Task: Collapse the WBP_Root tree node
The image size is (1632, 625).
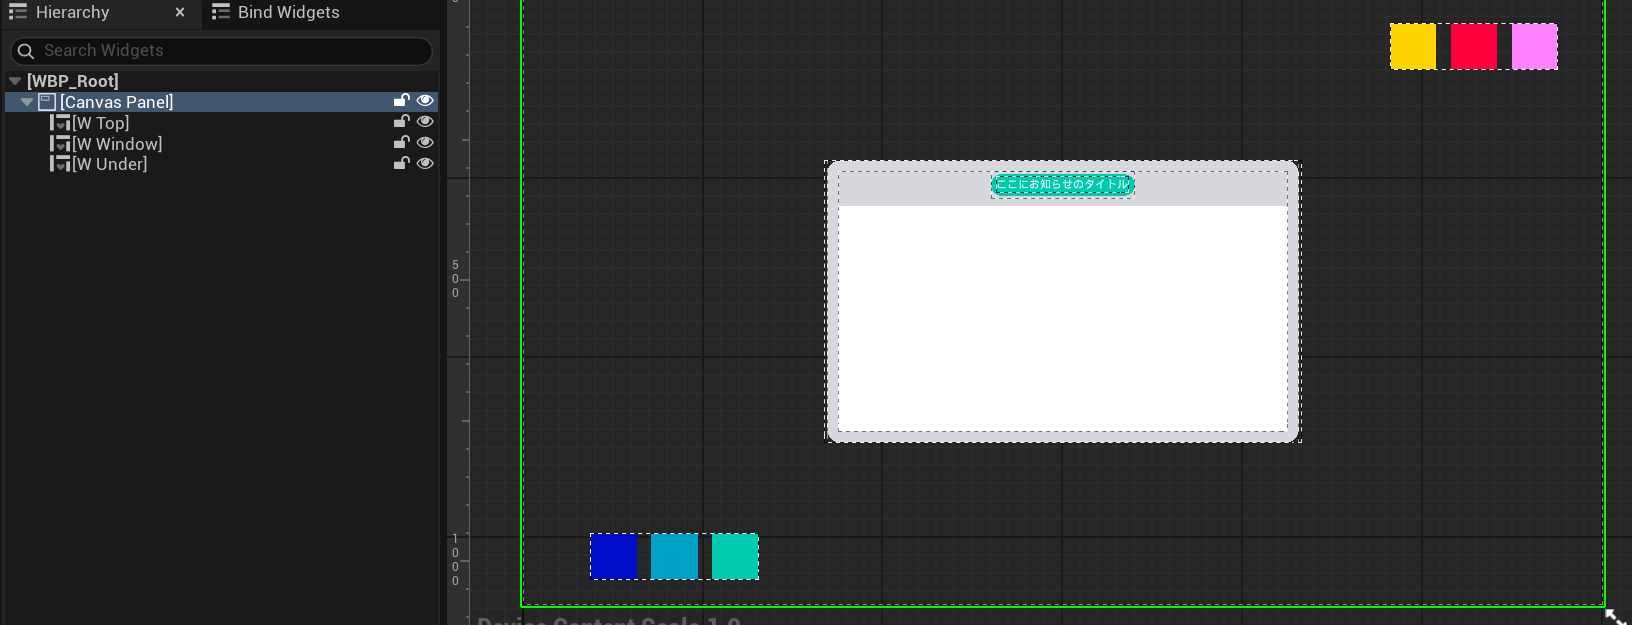Action: tap(15, 81)
